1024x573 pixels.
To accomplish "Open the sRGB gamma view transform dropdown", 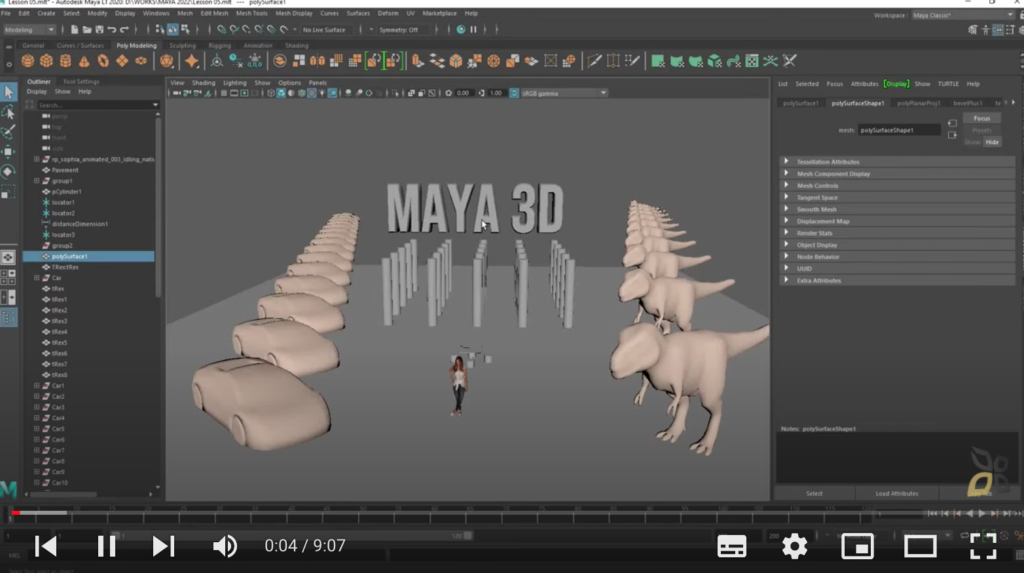I will point(564,93).
